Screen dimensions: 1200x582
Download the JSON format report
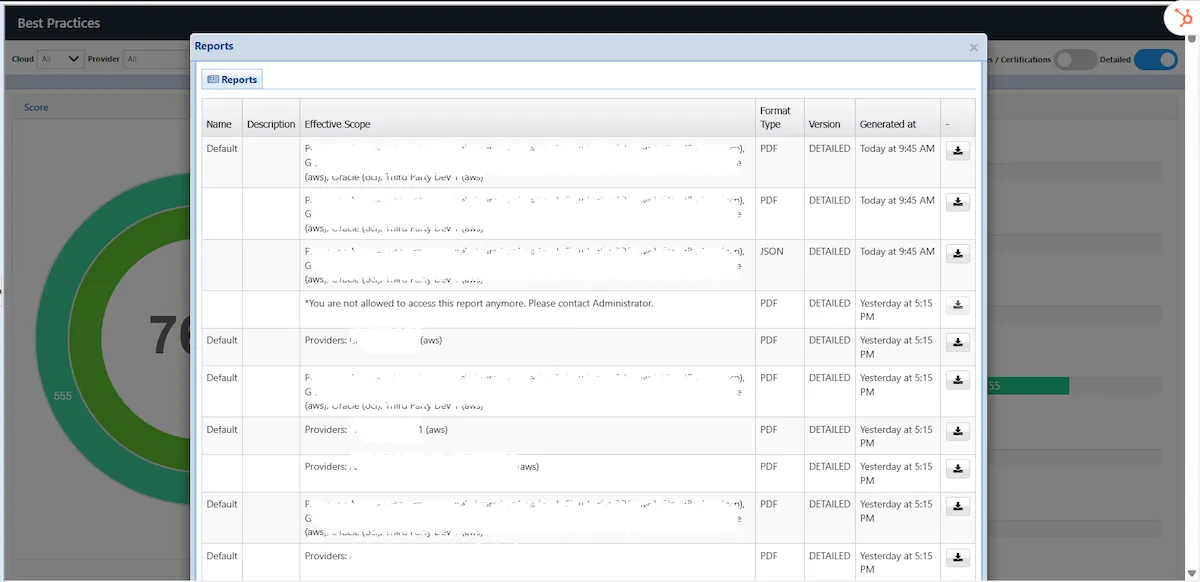click(958, 254)
